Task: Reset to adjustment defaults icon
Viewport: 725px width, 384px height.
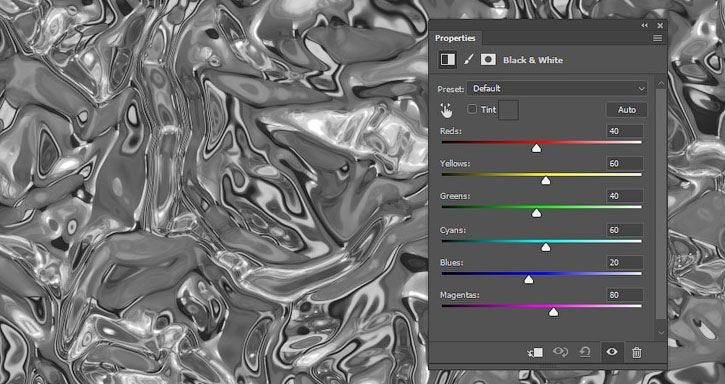Action: [585, 353]
